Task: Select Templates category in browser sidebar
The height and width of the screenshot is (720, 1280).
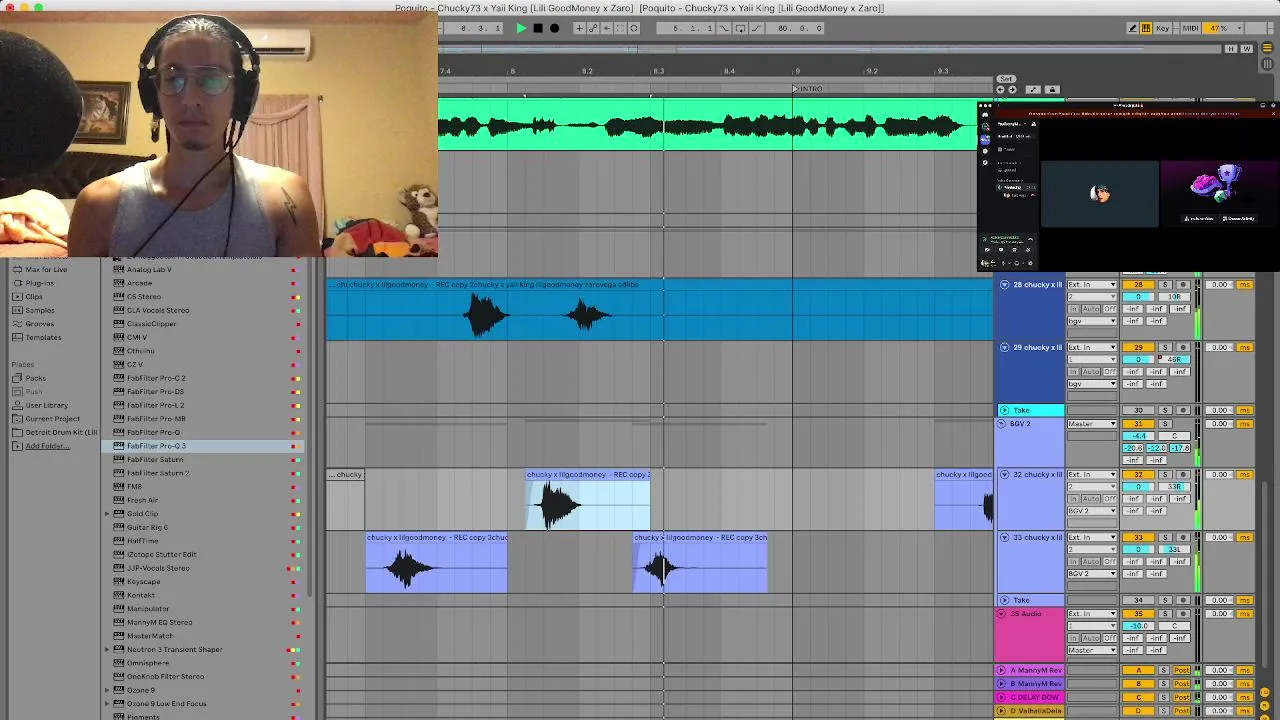Action: point(43,337)
